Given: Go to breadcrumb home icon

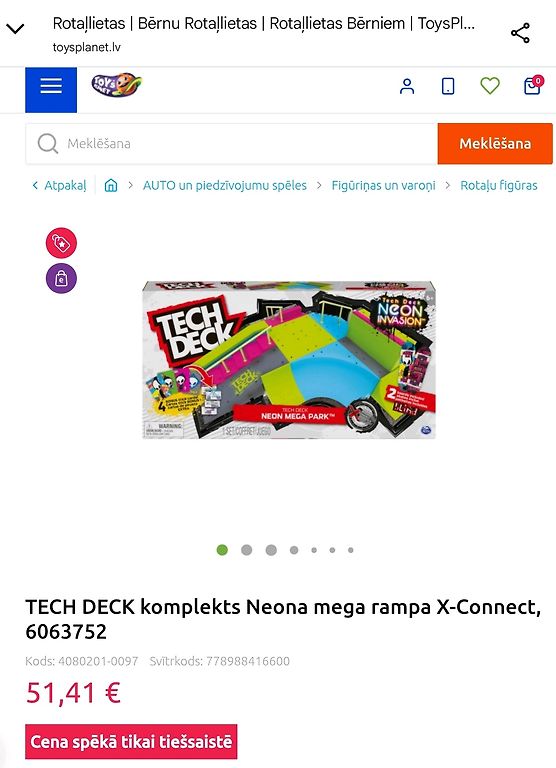Looking at the screenshot, I should [111, 185].
